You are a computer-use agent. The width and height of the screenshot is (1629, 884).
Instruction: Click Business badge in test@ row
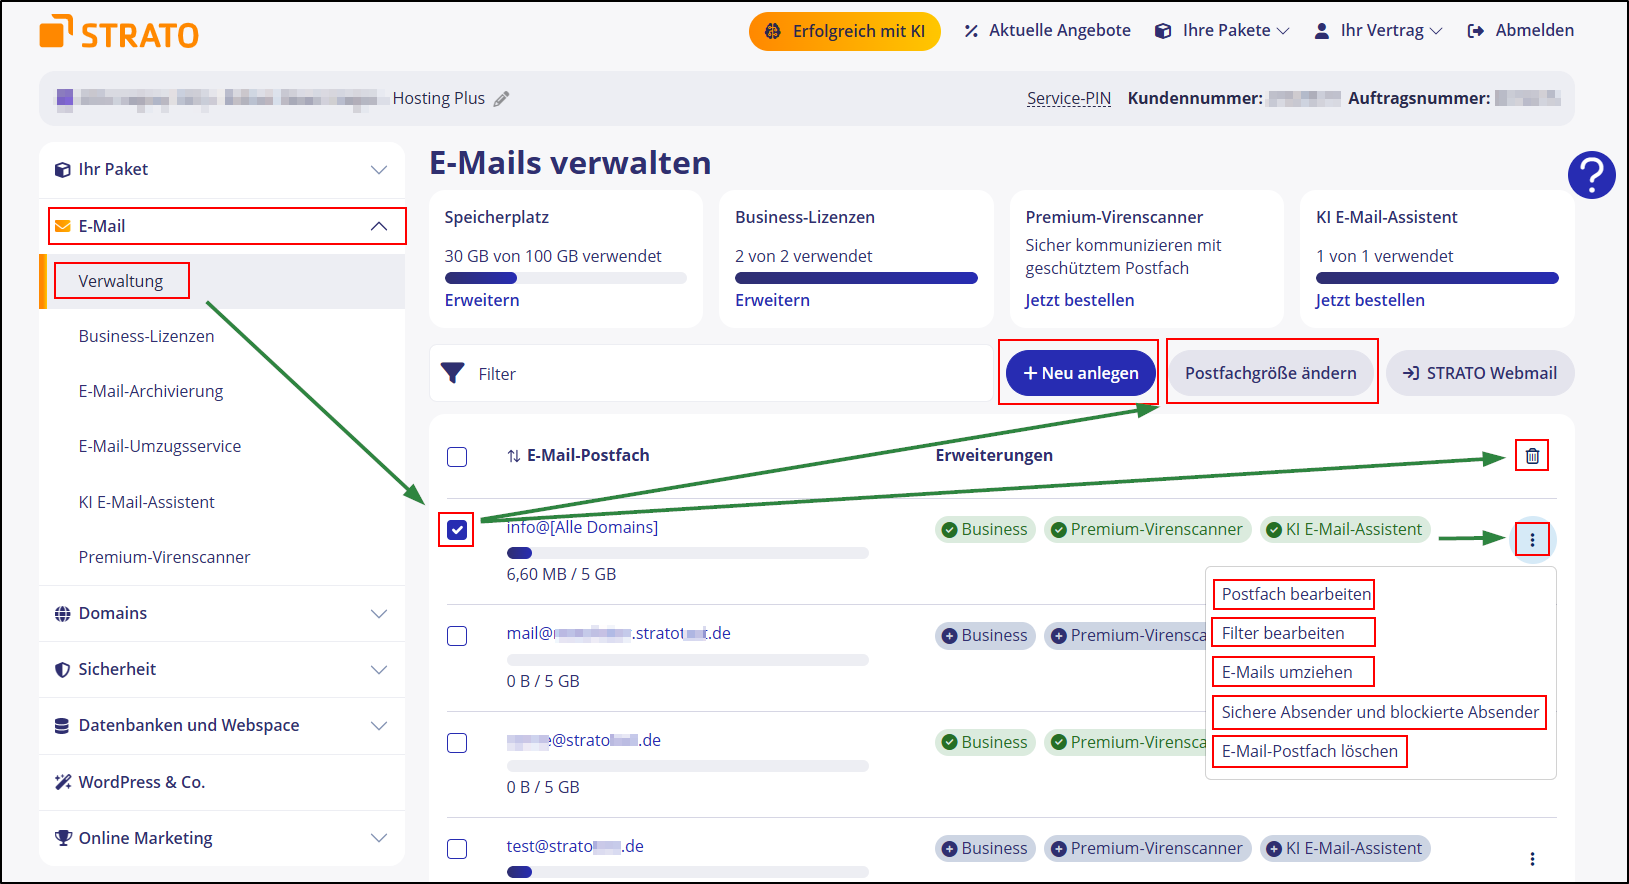click(985, 848)
